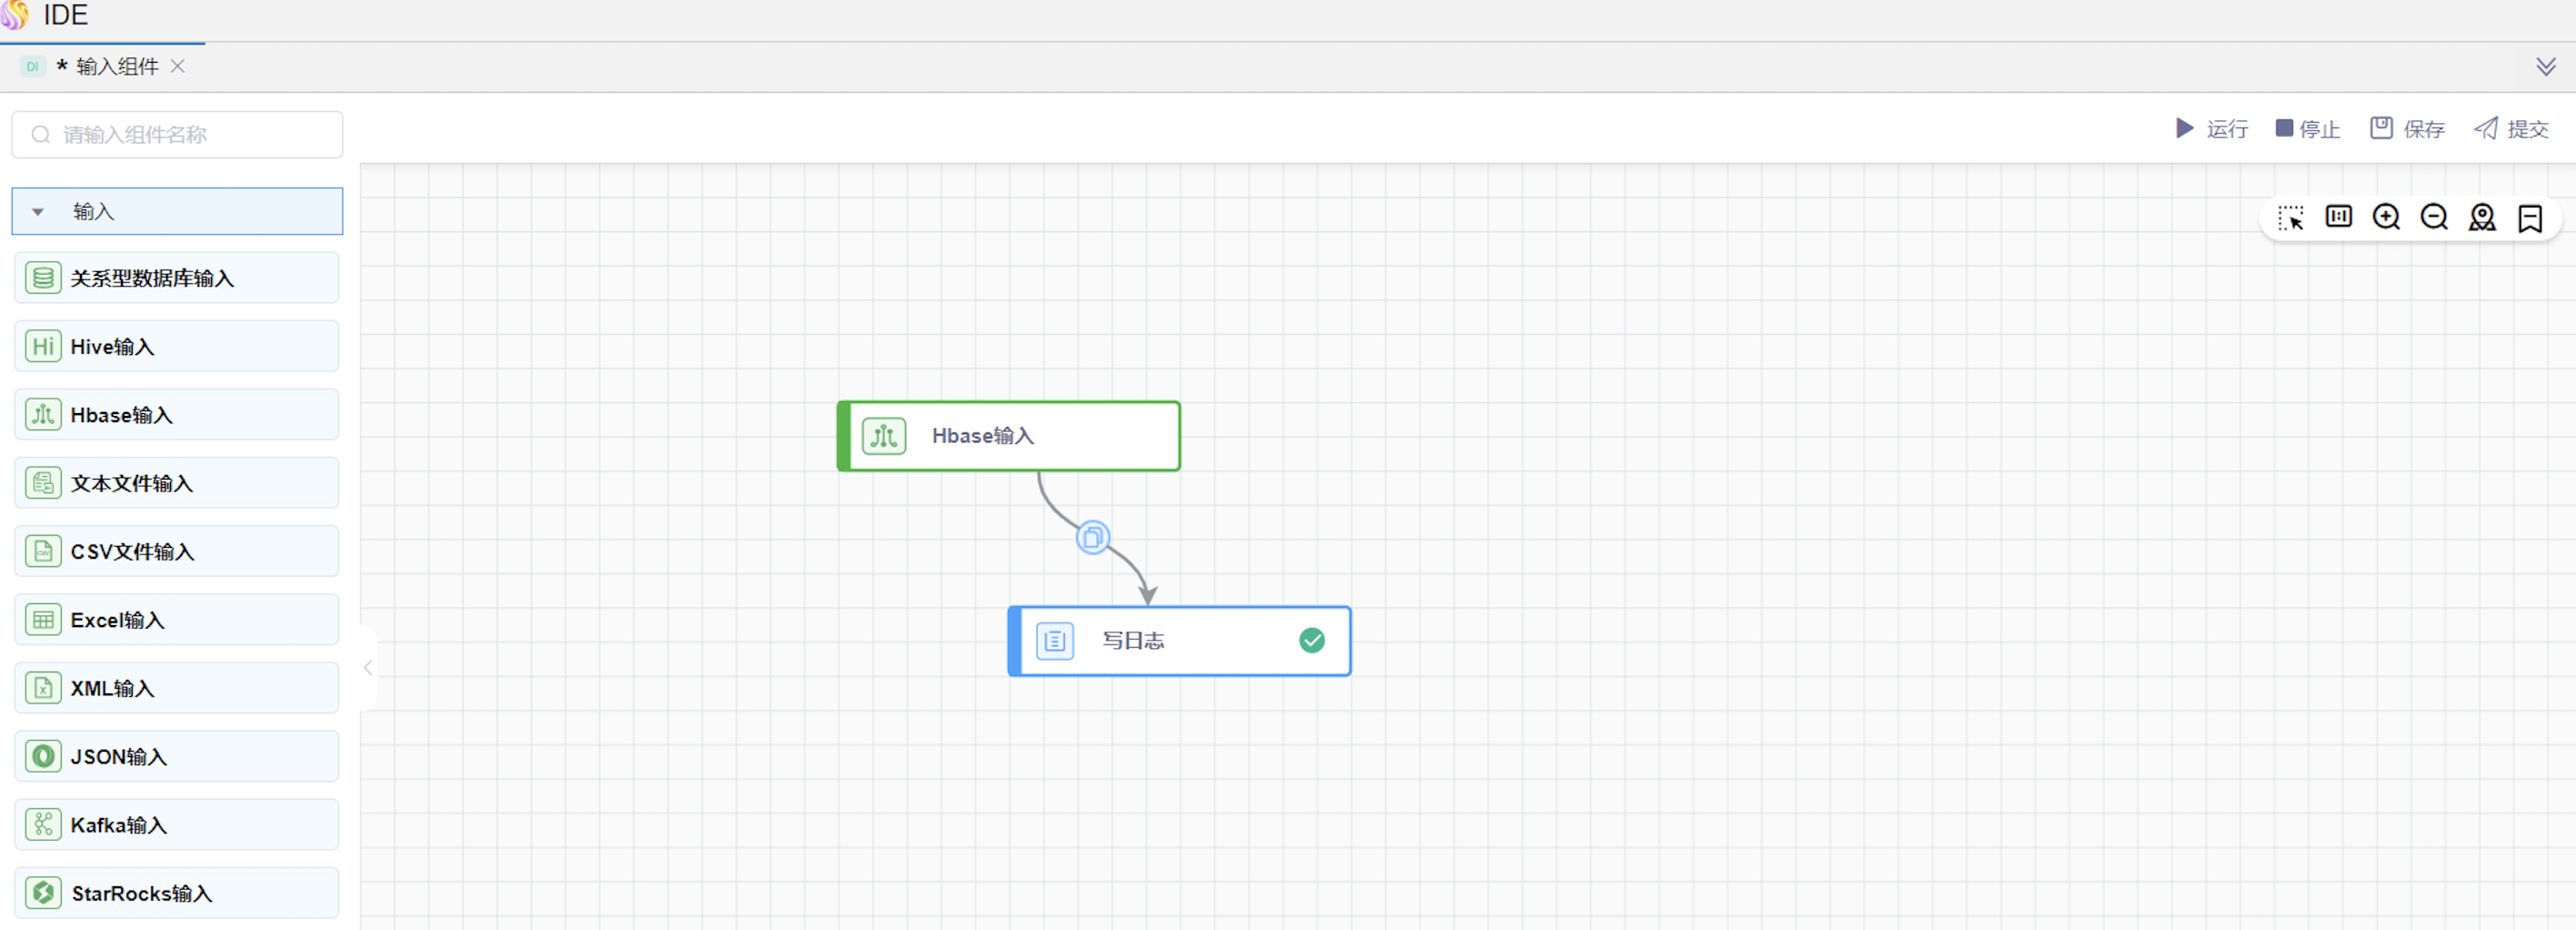Click the copy icon on connection line

coord(1092,537)
